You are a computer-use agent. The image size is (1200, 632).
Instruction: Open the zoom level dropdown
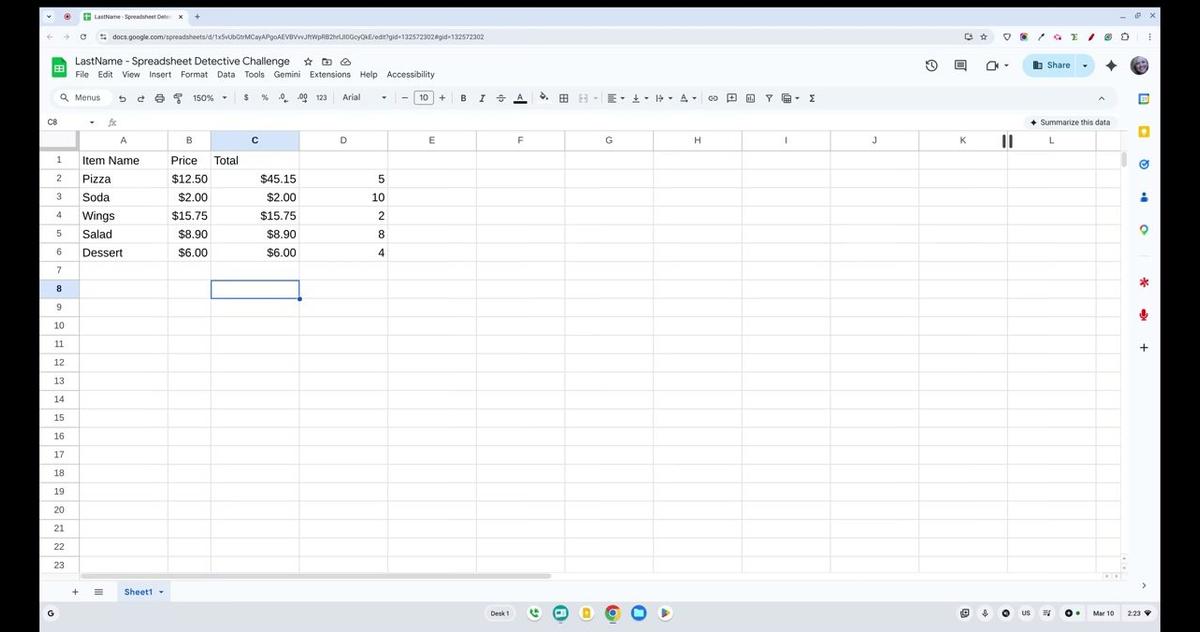coord(207,97)
